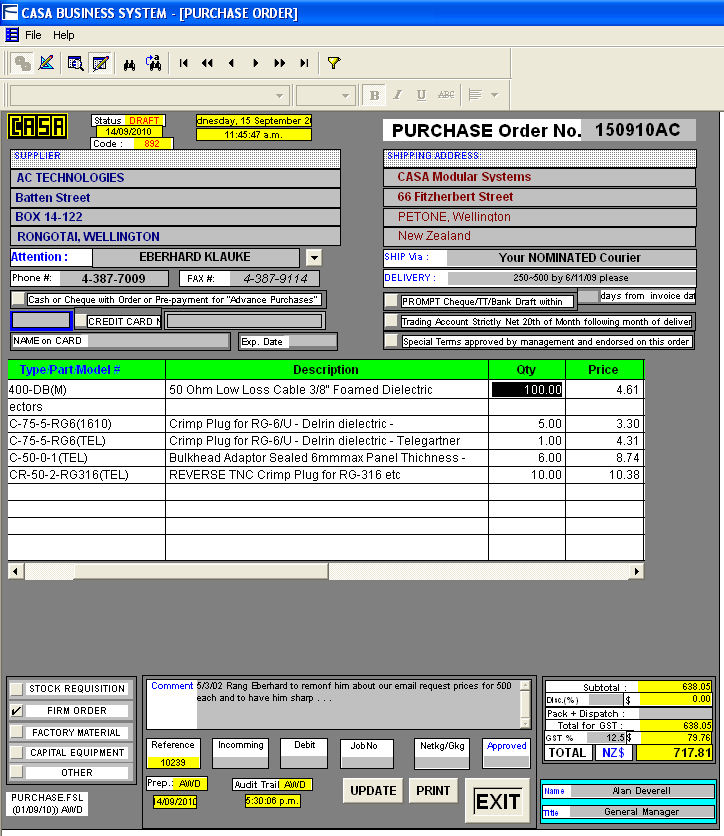Toggle Italic formatting

[x=398, y=95]
